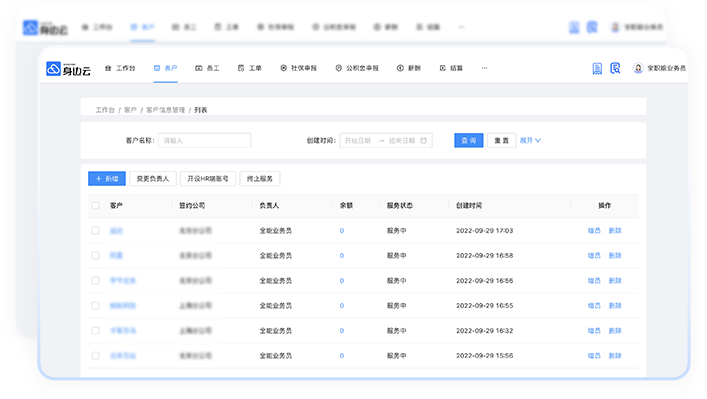Open the 员工 navigation tab
This screenshot has height=399, width=707.
point(207,68)
